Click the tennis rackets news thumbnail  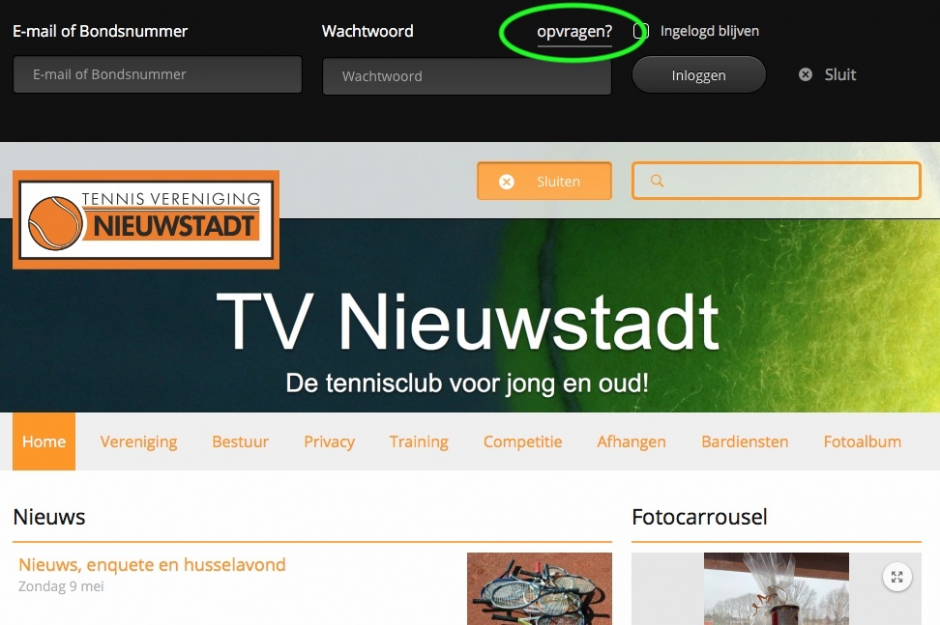tap(539, 590)
